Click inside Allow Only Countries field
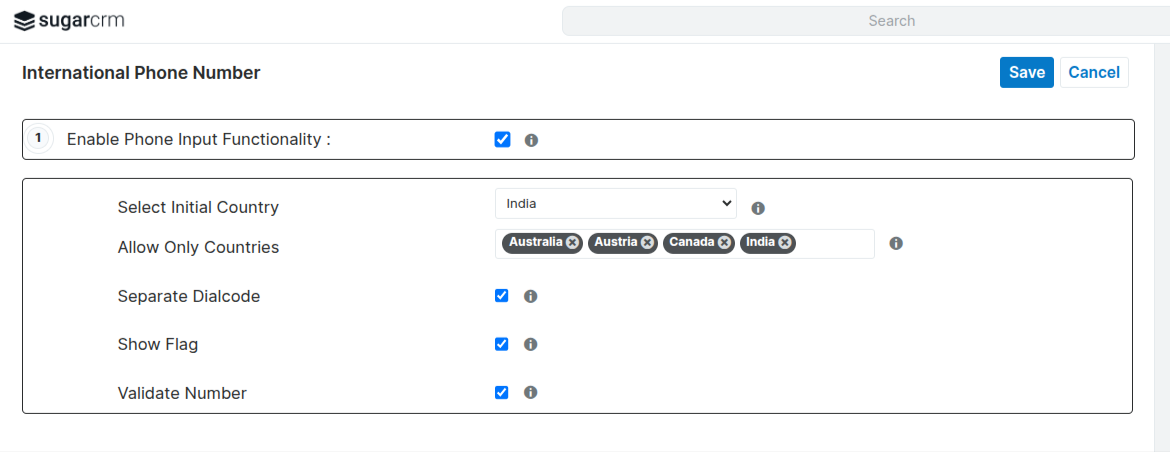This screenshot has width=1170, height=452. [835, 244]
